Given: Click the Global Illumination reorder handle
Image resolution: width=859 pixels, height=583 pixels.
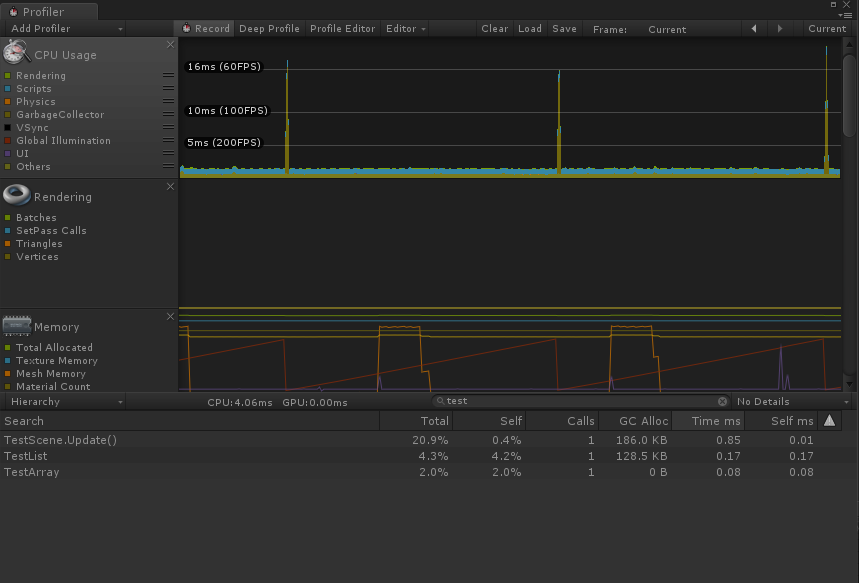Looking at the screenshot, I should click(168, 140).
